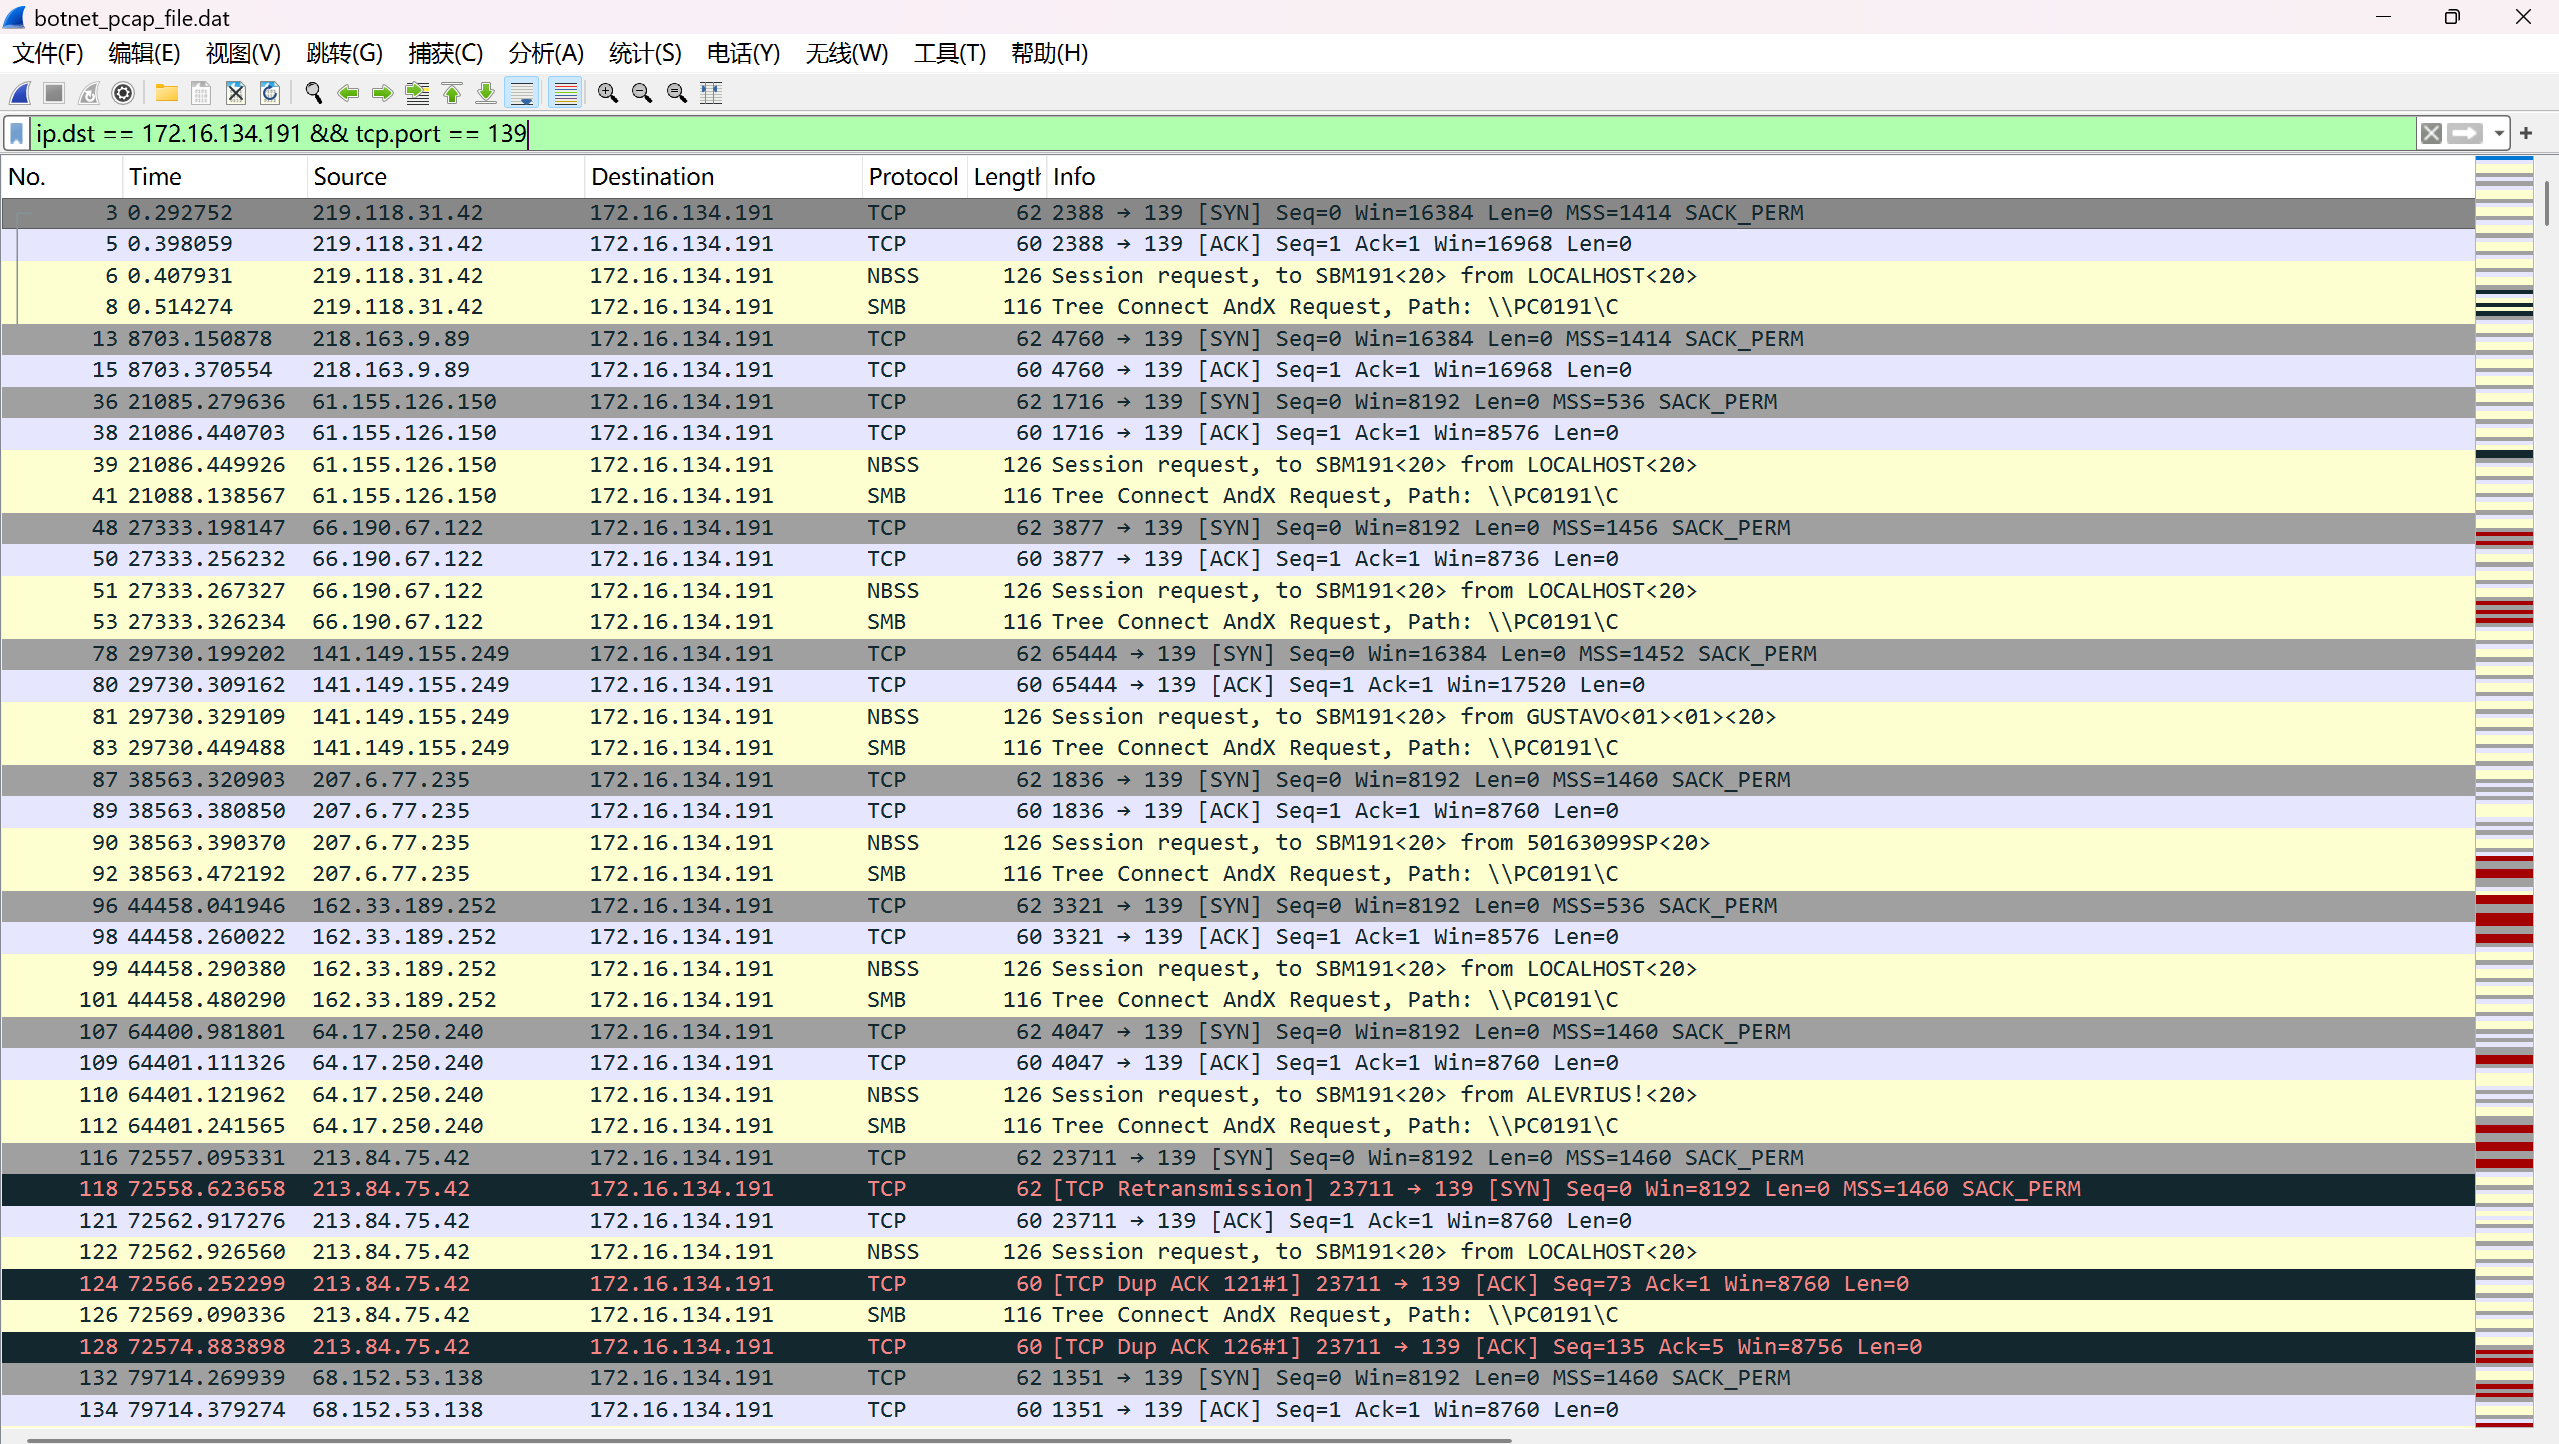The height and width of the screenshot is (1444, 2559).
Task: Go to the first packet arrow icon
Action: coord(452,93)
